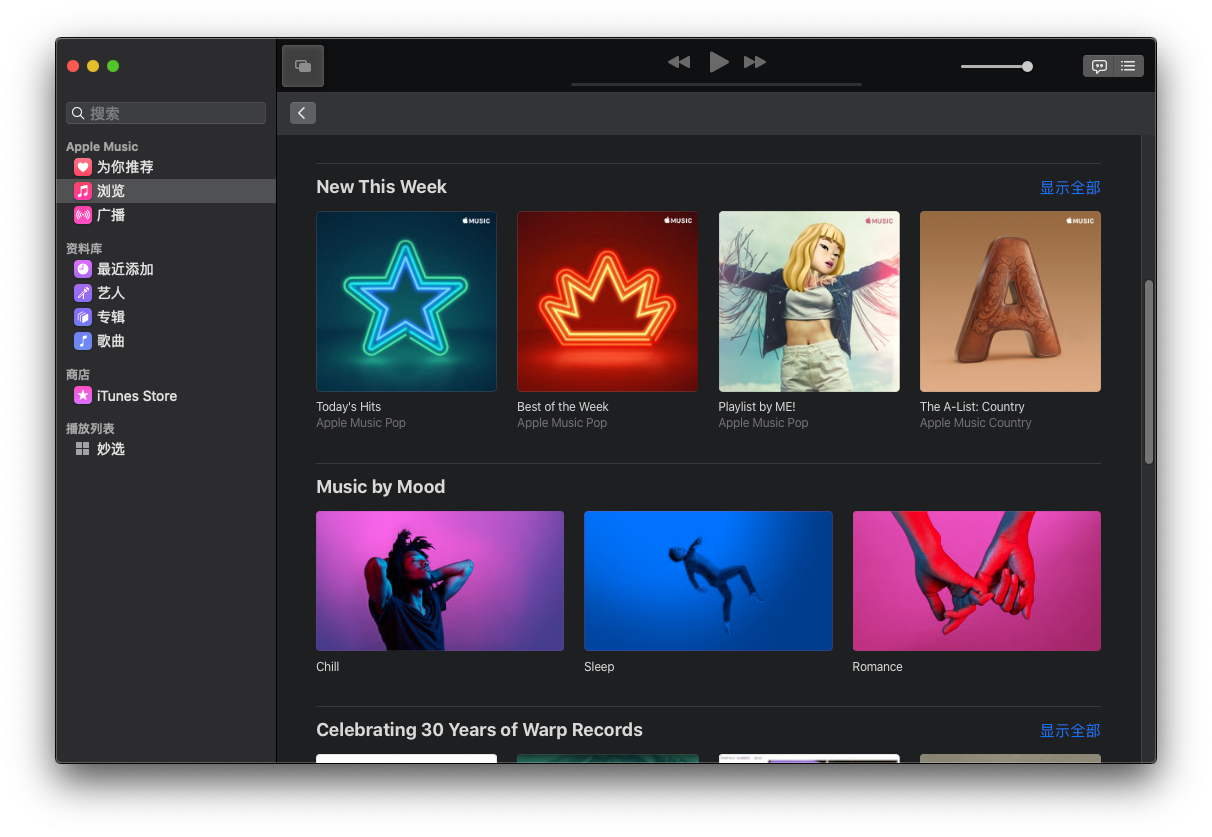
Task: Open the mini player artwork button
Action: click(303, 66)
